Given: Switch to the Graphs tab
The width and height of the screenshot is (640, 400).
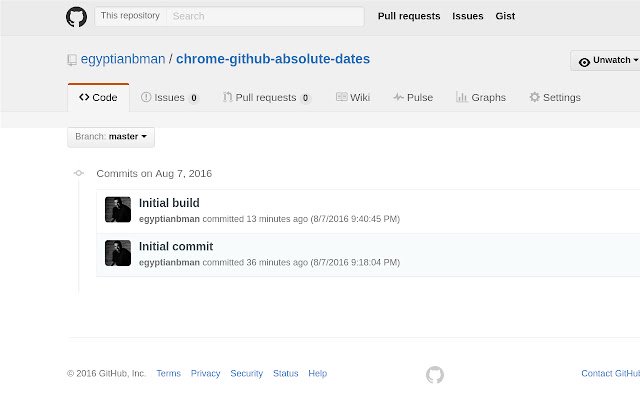Looking at the screenshot, I should (x=481, y=98).
